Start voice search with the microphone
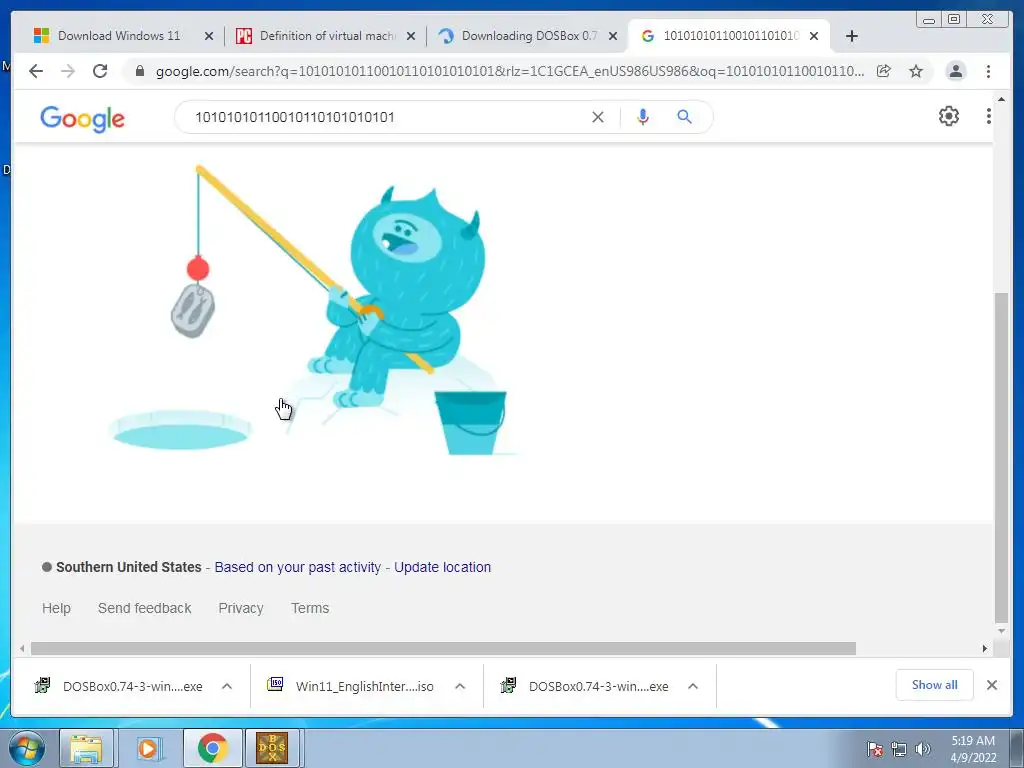1024x768 pixels. pos(643,117)
